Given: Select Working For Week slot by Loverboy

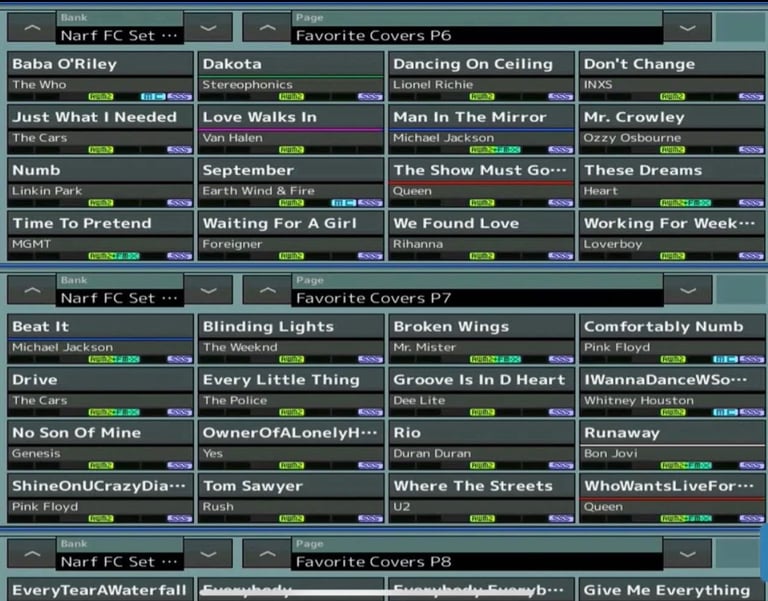Looking at the screenshot, I should [672, 236].
